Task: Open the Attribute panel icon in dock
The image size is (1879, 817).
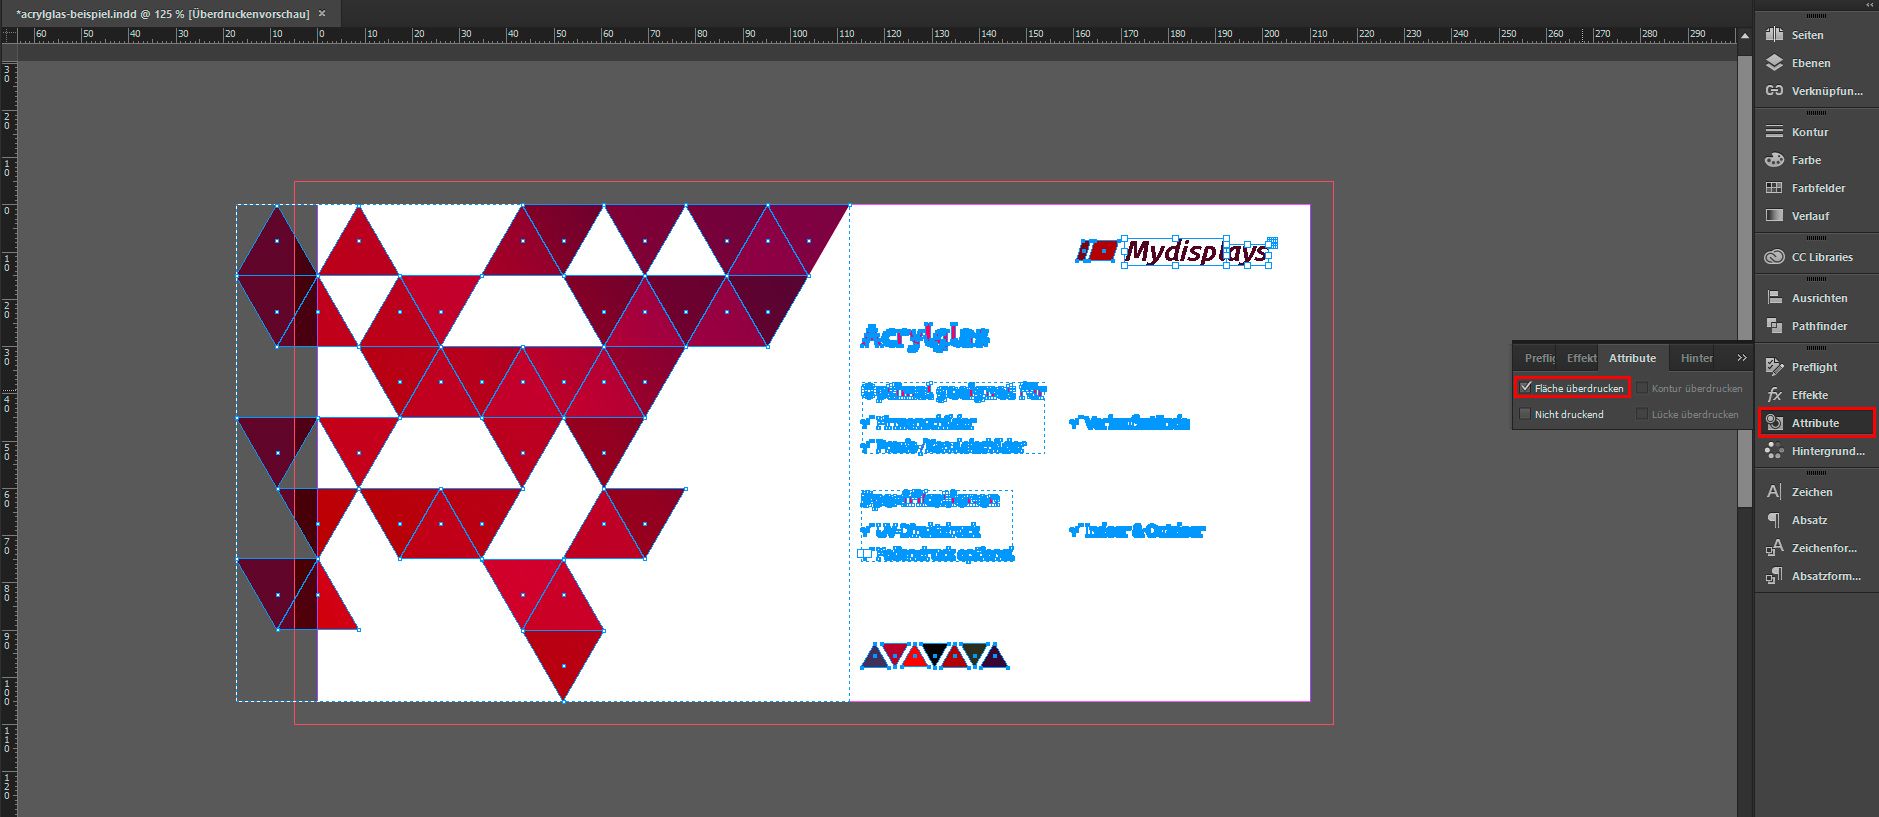Action: coord(1774,422)
